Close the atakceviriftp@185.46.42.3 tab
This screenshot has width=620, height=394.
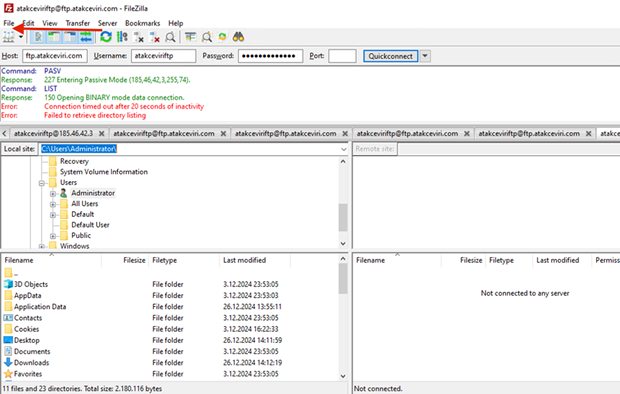click(102, 133)
